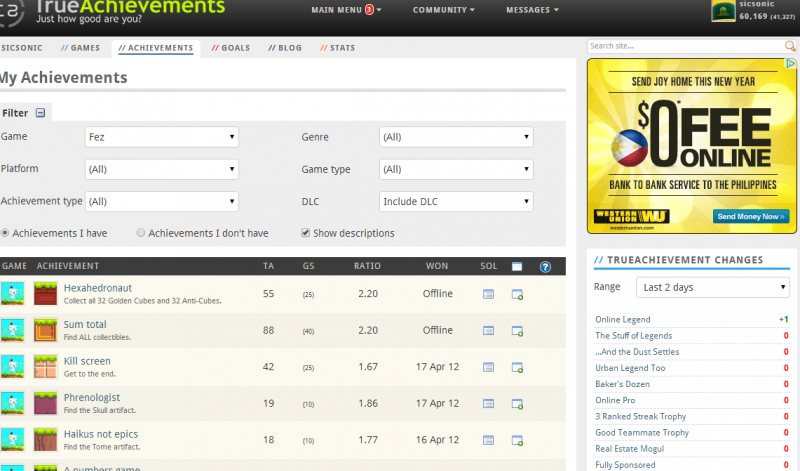Click the Kill screen achievement tile icon
The width and height of the screenshot is (800, 471).
click(45, 366)
